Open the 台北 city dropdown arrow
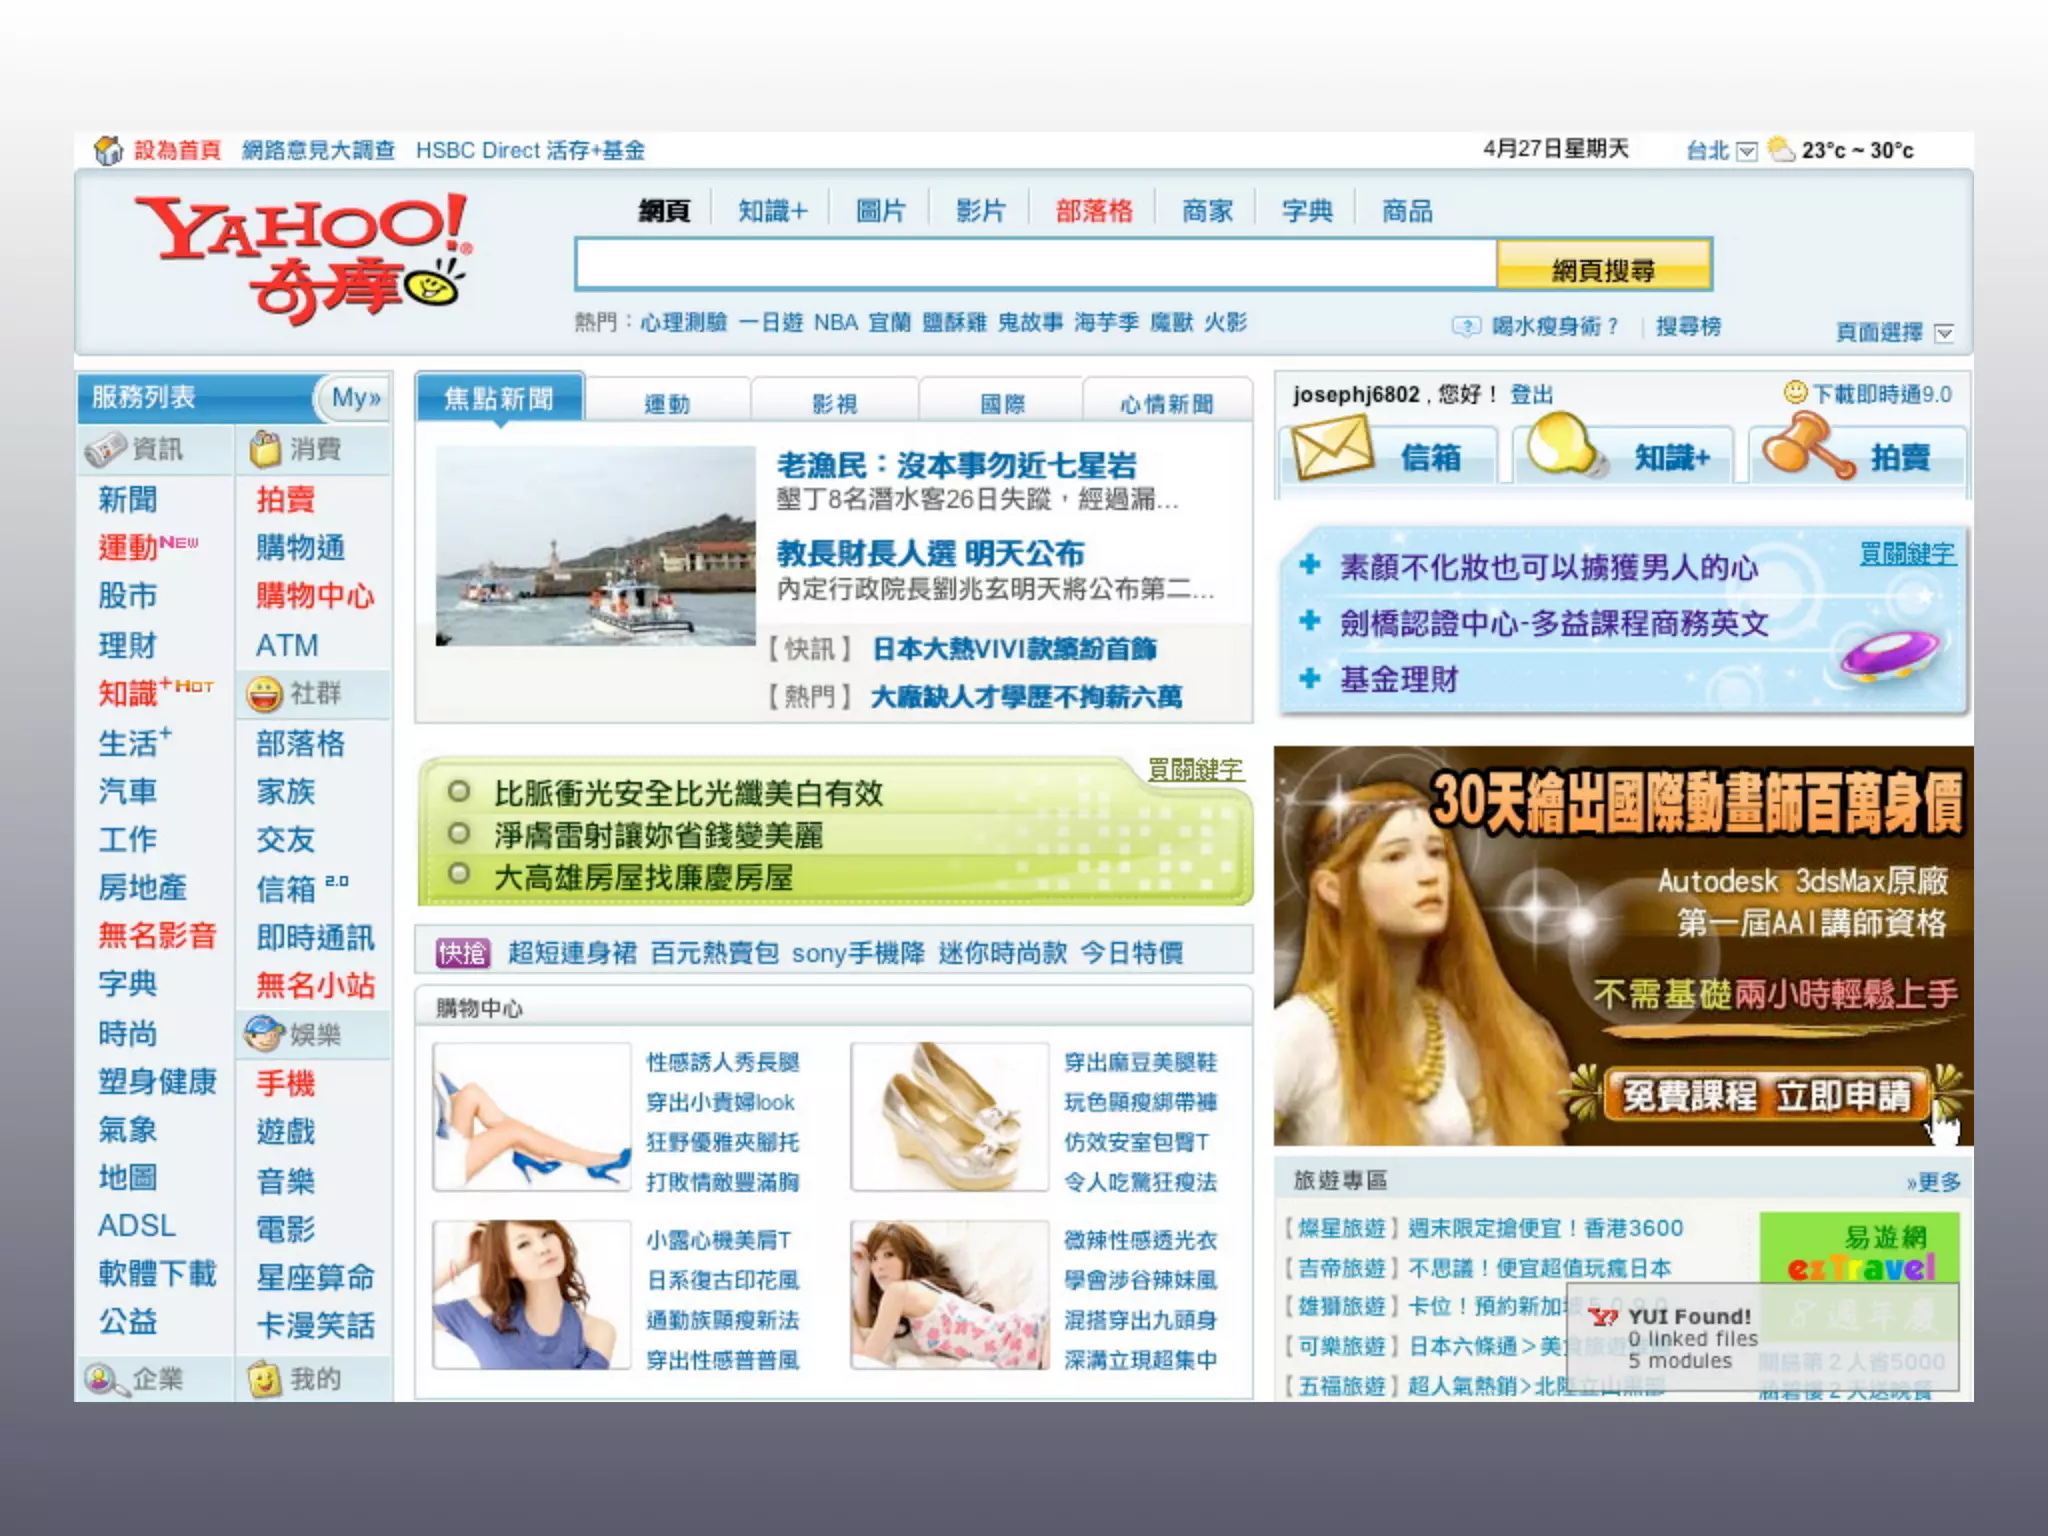 [1746, 151]
